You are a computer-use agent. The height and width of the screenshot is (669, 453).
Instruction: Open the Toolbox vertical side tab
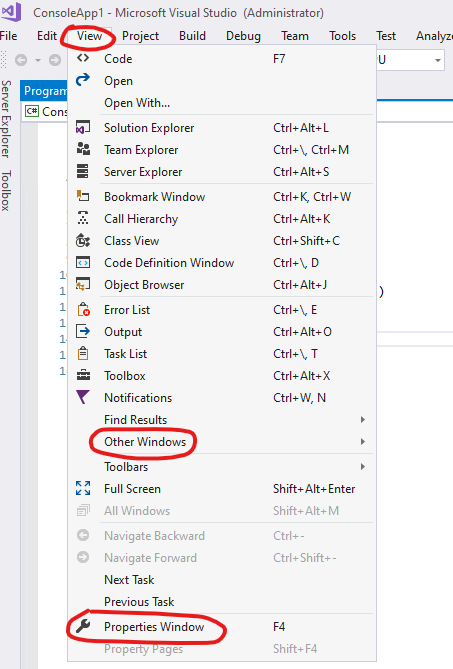click(x=6, y=190)
